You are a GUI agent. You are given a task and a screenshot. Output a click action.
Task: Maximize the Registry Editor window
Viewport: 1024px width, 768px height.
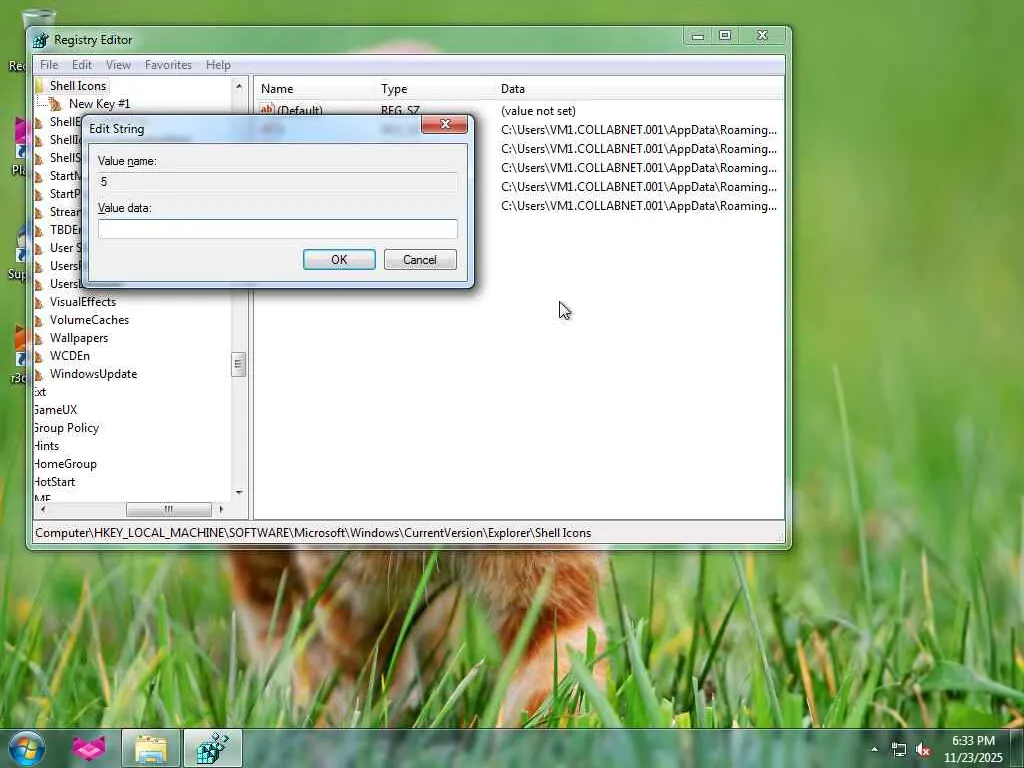(x=725, y=35)
